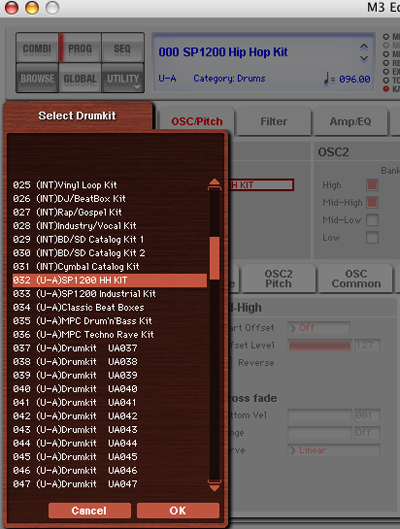Viewport: 400px width, 529px height.
Task: Select 032 (U-A)SP1200 HH KIT
Action: pyautogui.click(x=110, y=280)
